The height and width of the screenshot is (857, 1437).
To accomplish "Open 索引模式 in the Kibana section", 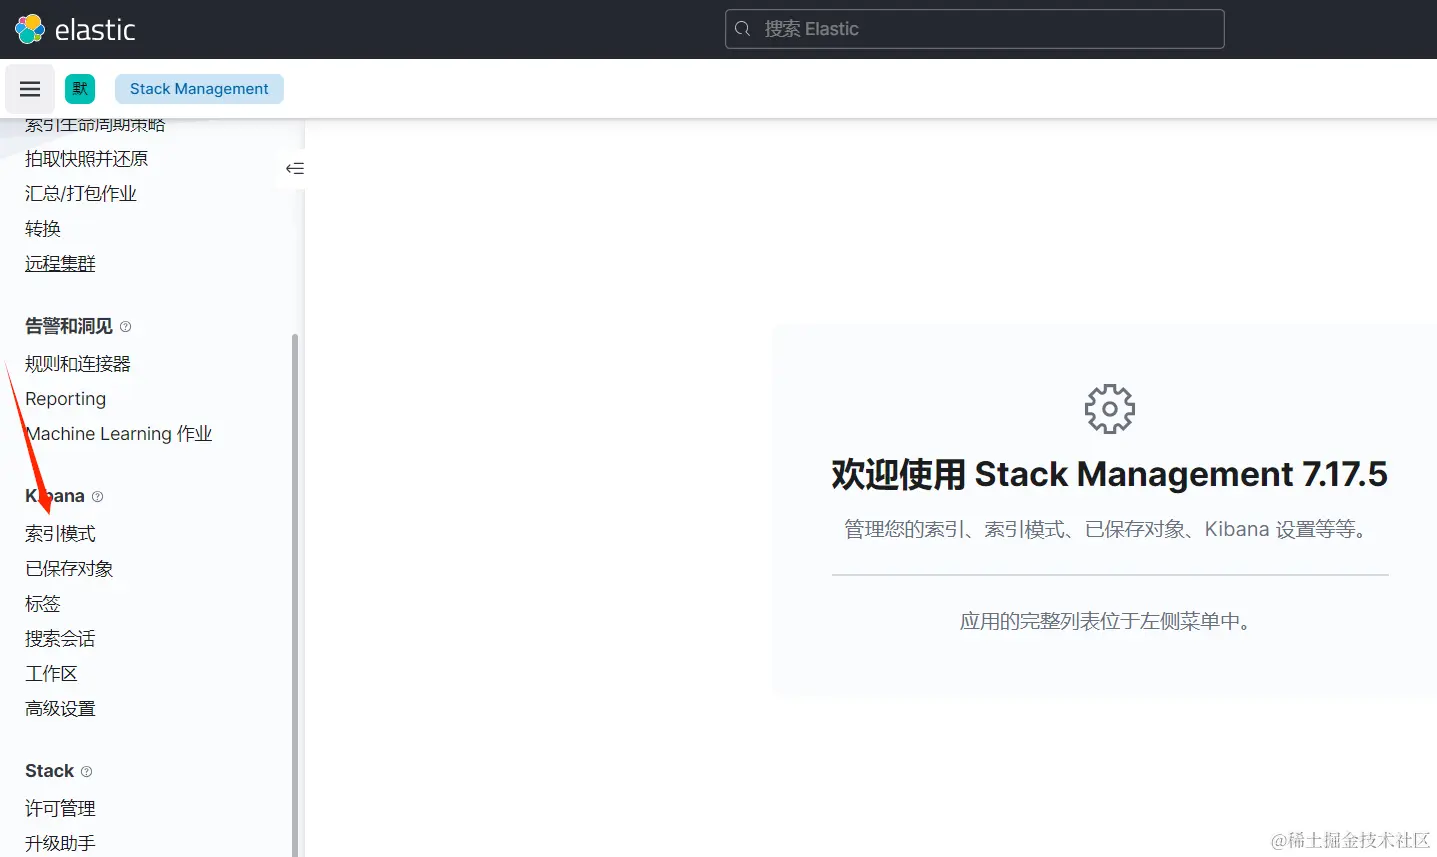I will [x=59, y=533].
